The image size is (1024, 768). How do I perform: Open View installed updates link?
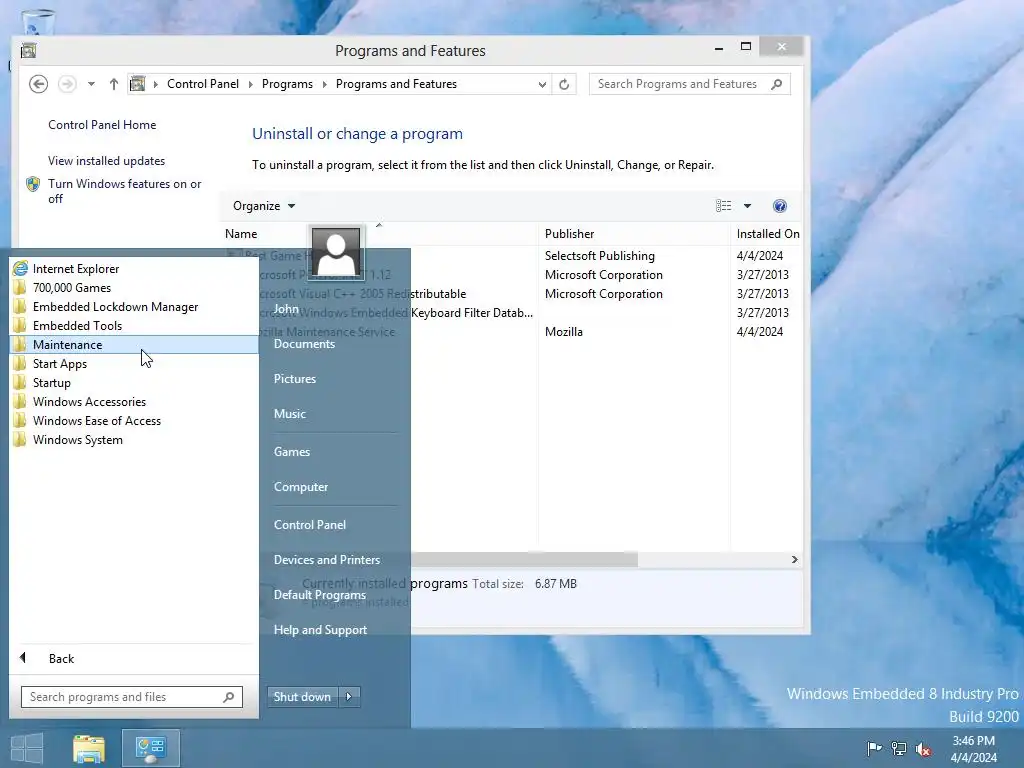pyautogui.click(x=106, y=161)
